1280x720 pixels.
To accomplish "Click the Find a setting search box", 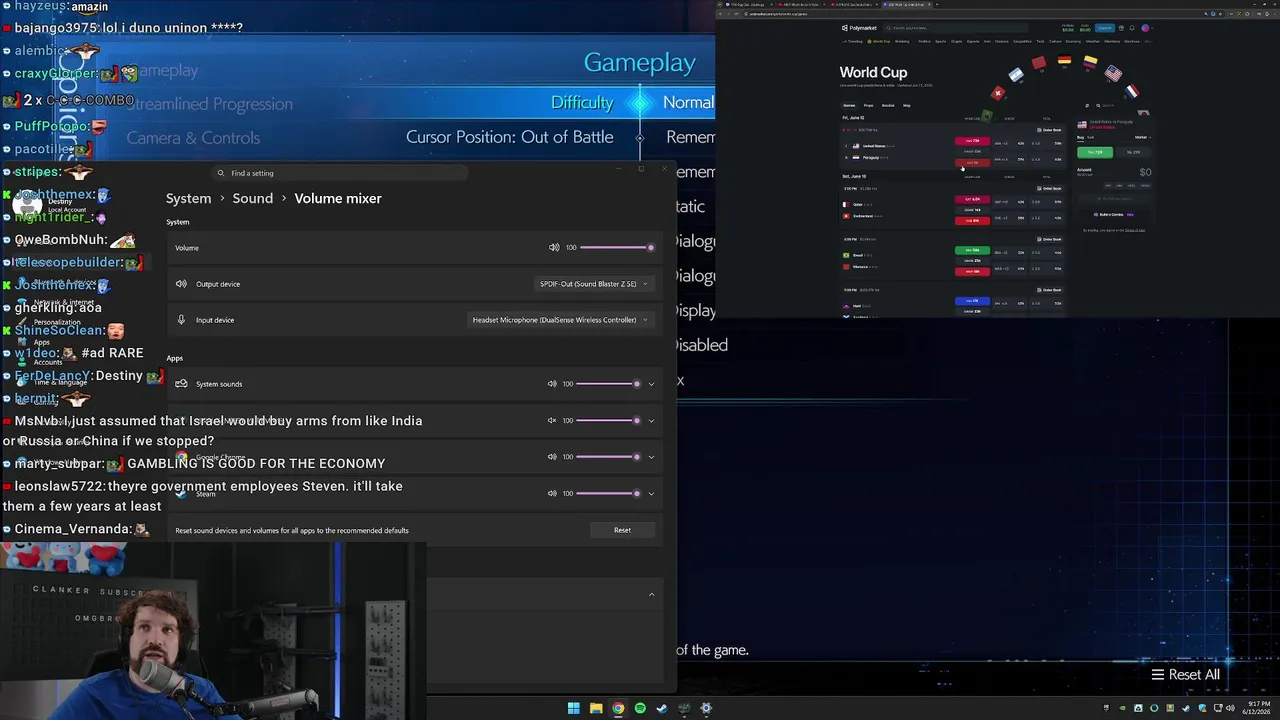I will tap(340, 173).
